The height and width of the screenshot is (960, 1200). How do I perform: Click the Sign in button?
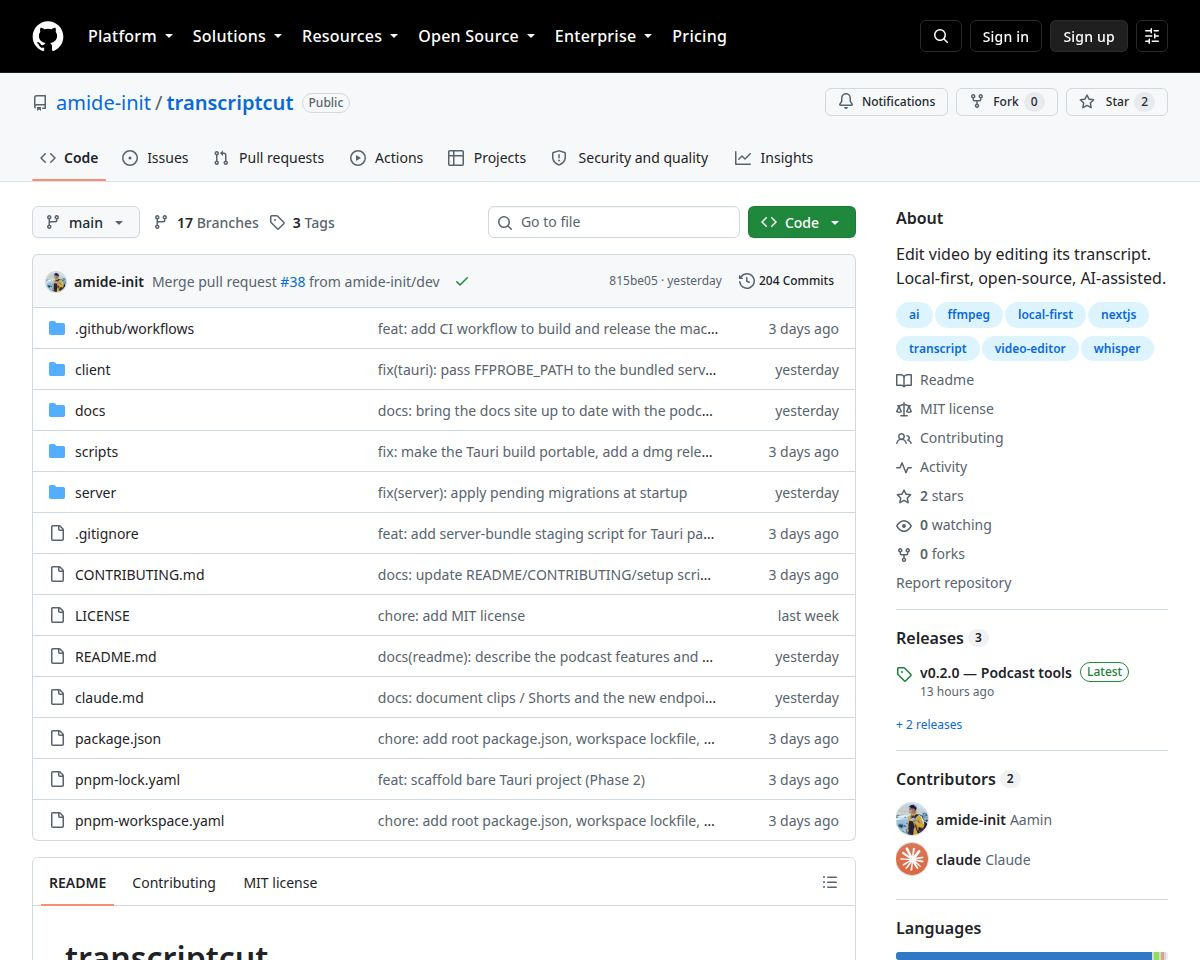coord(1005,36)
